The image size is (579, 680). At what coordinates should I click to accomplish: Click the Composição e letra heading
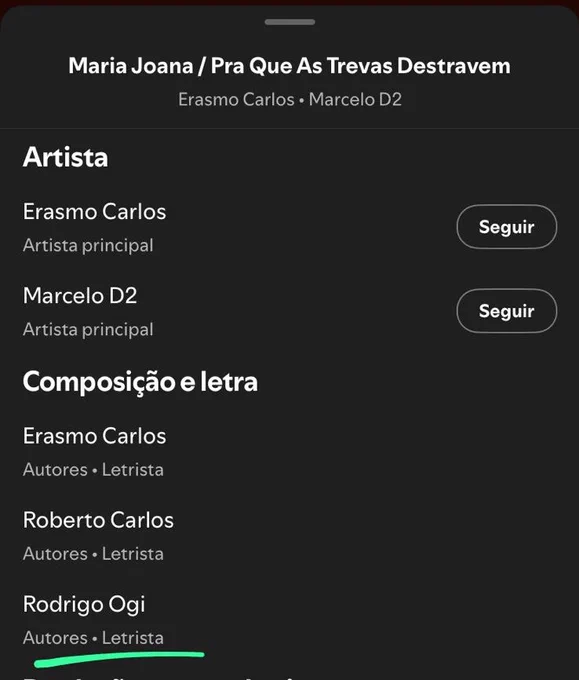pos(141,382)
